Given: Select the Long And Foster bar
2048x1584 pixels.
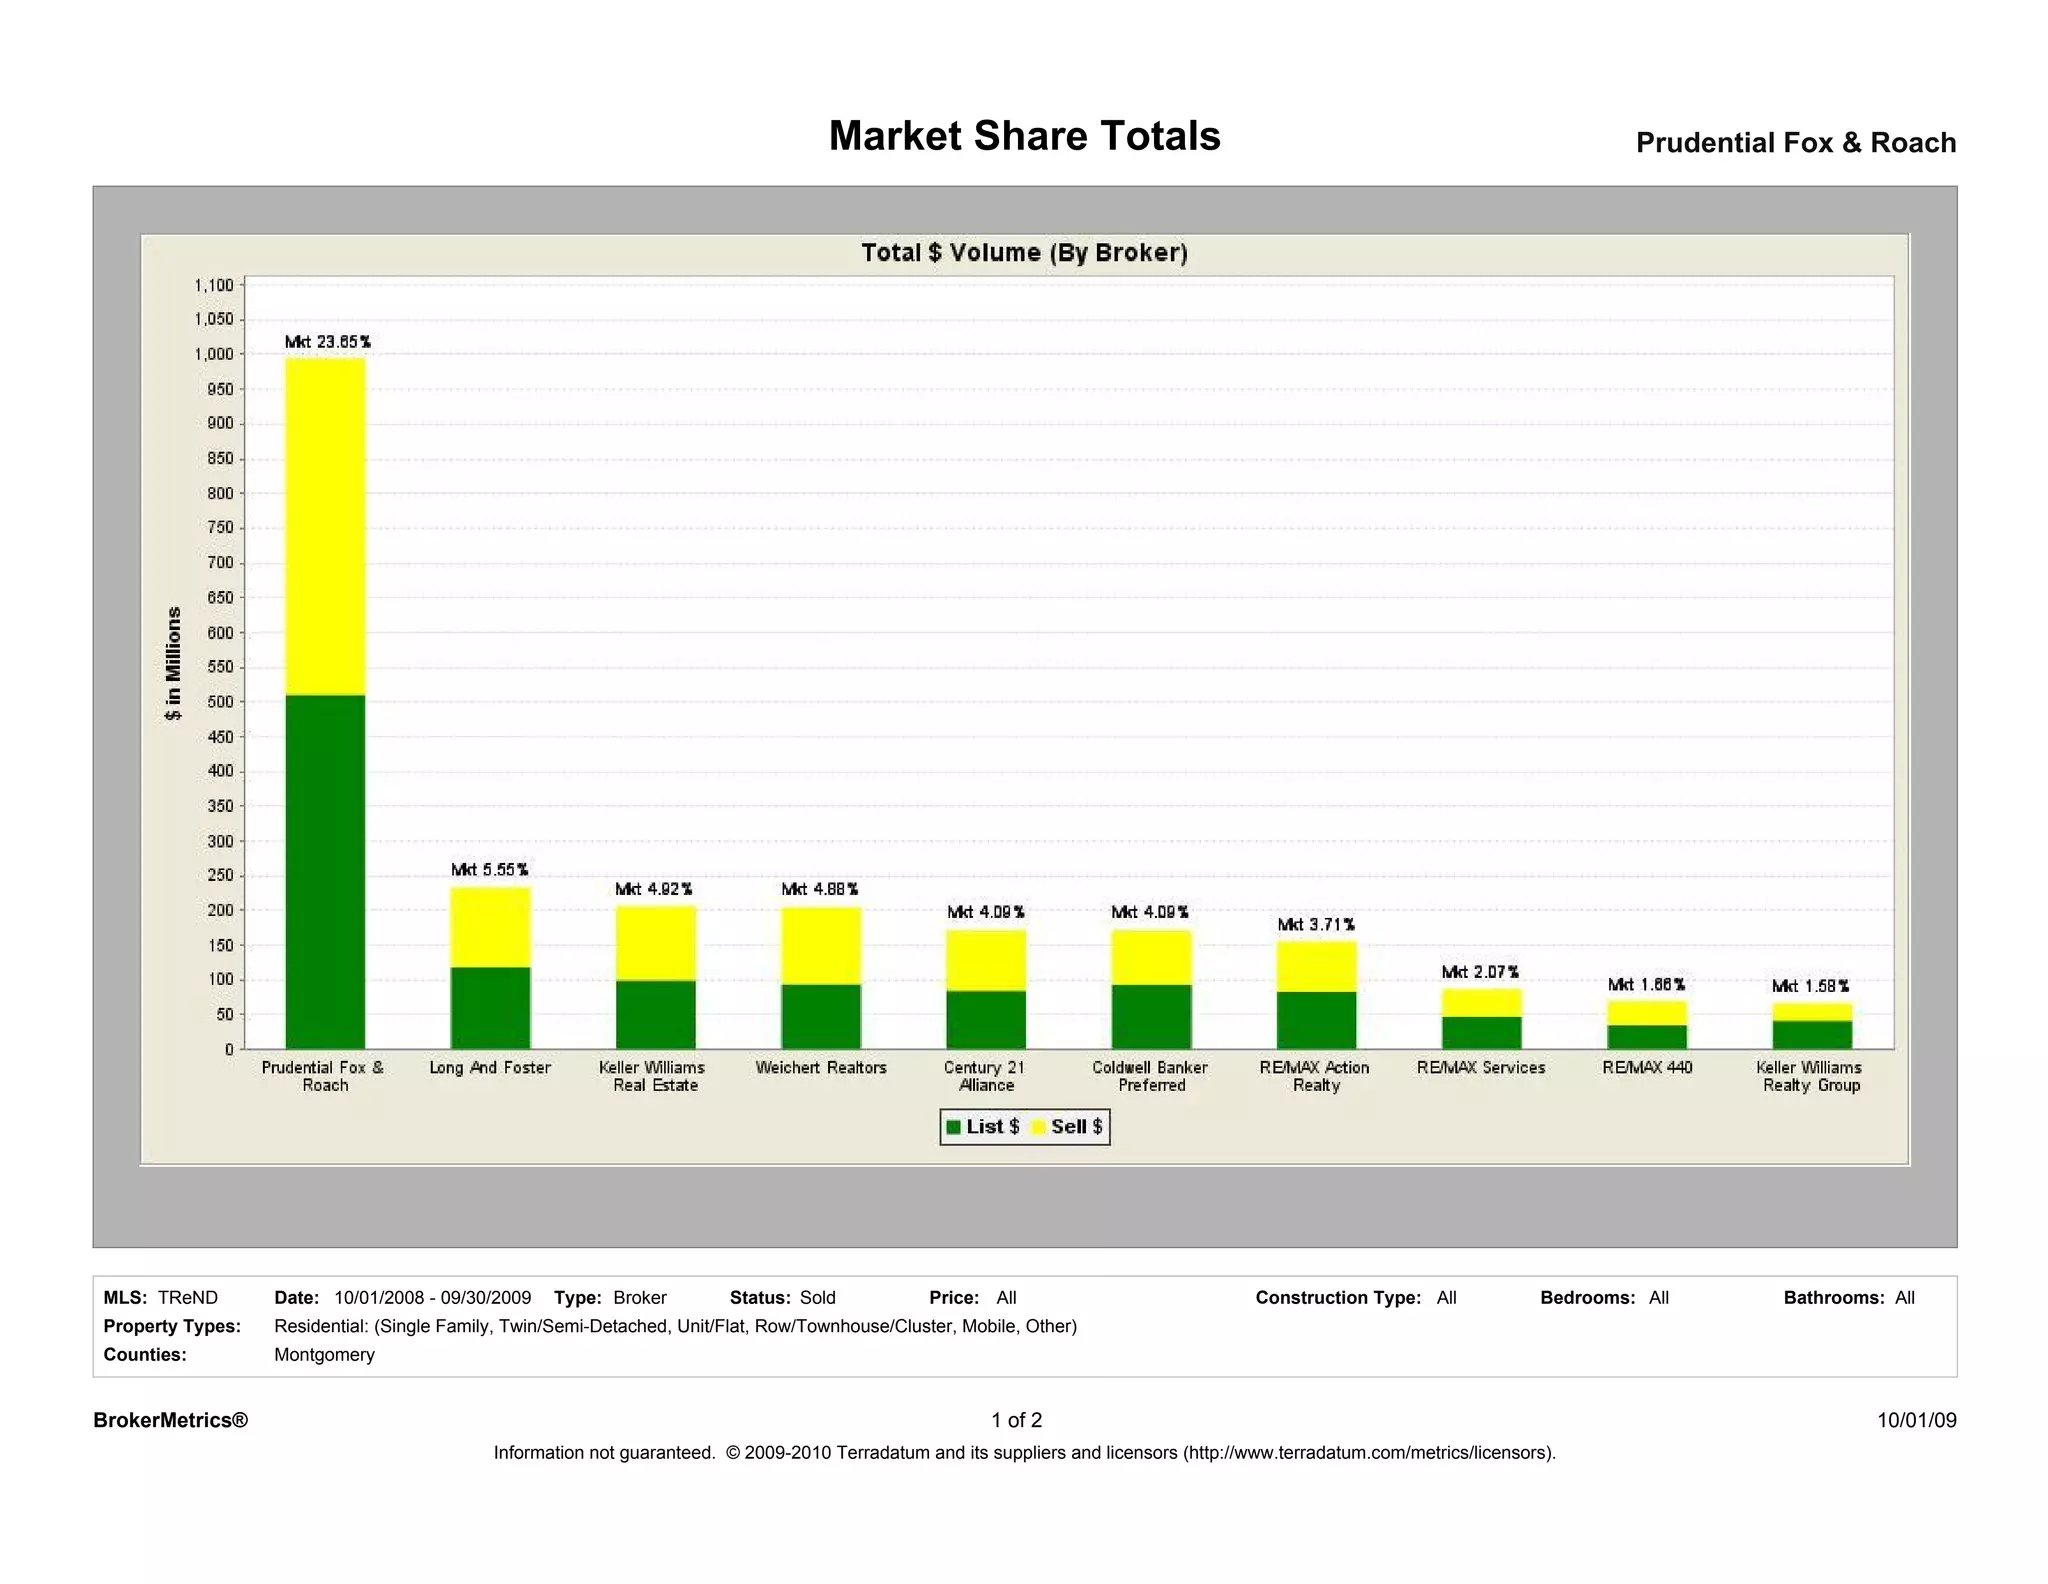Looking at the screenshot, I should (x=490, y=968).
